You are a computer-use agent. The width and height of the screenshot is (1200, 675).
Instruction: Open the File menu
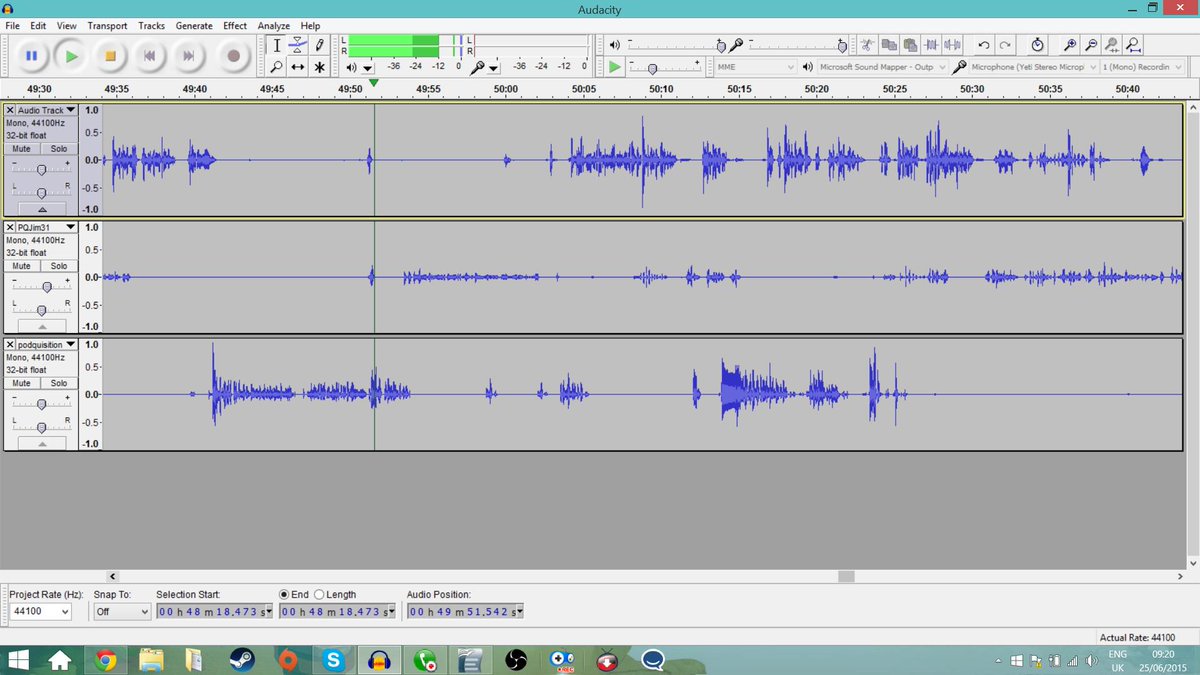coord(12,25)
